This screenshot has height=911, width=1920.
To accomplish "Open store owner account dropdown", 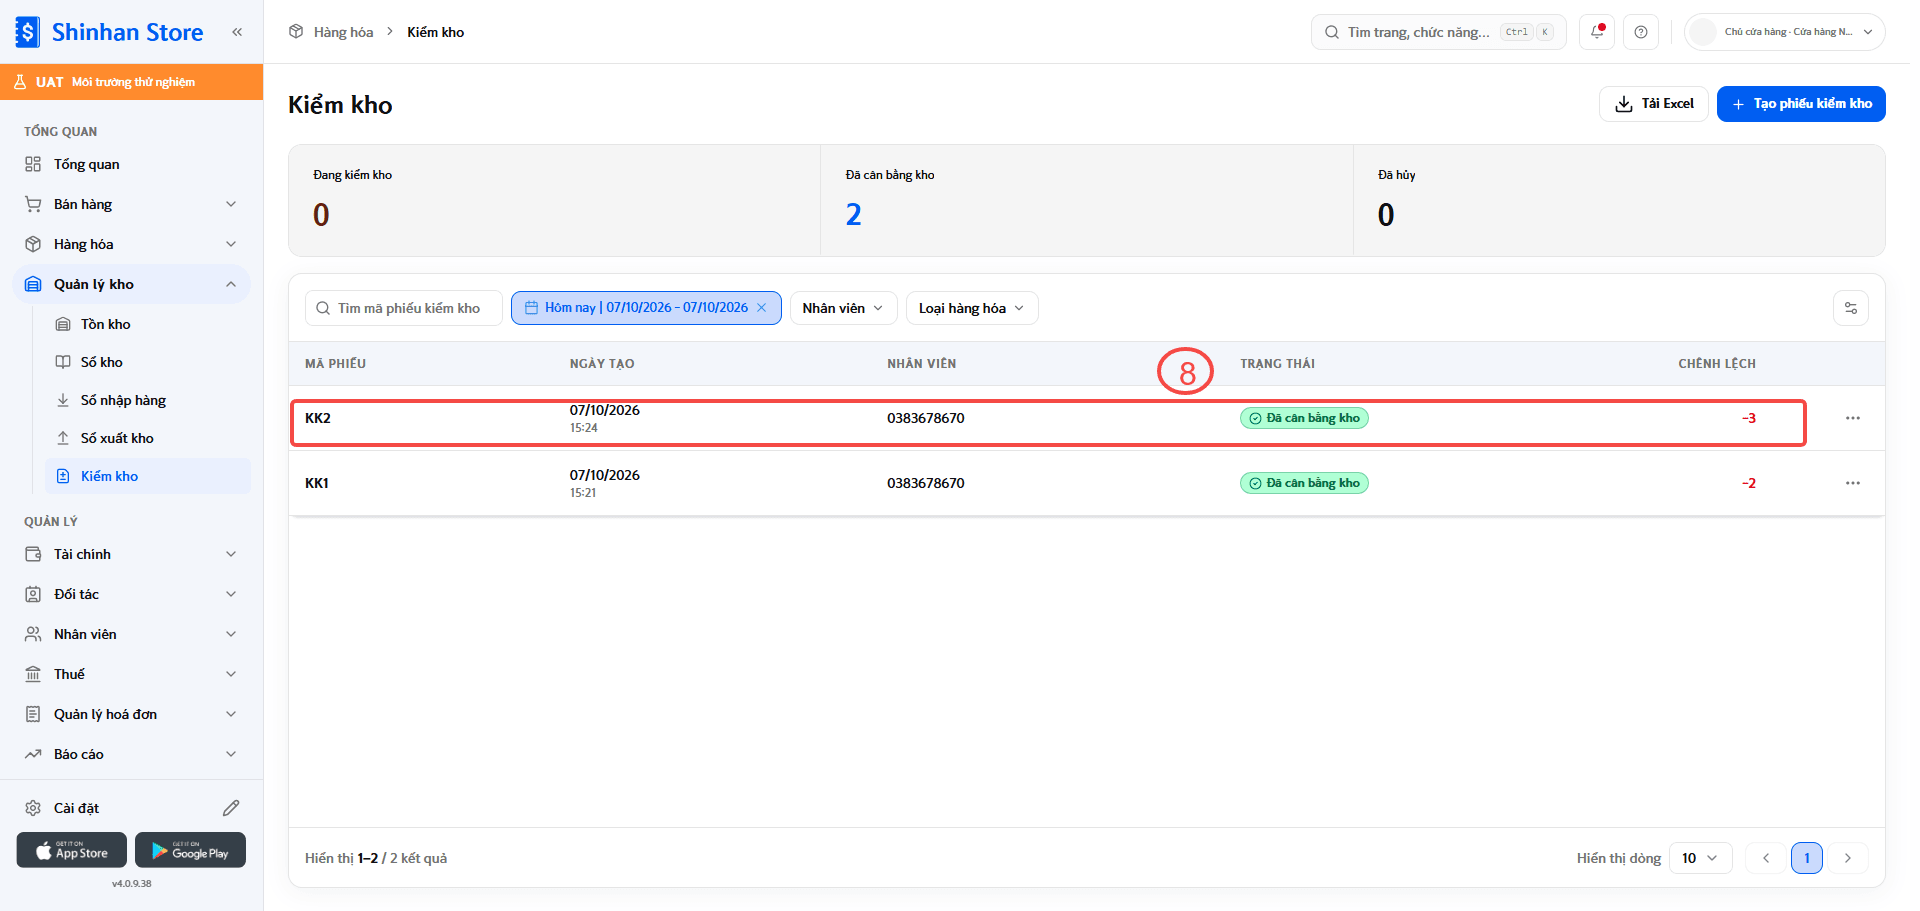I will tap(1785, 32).
